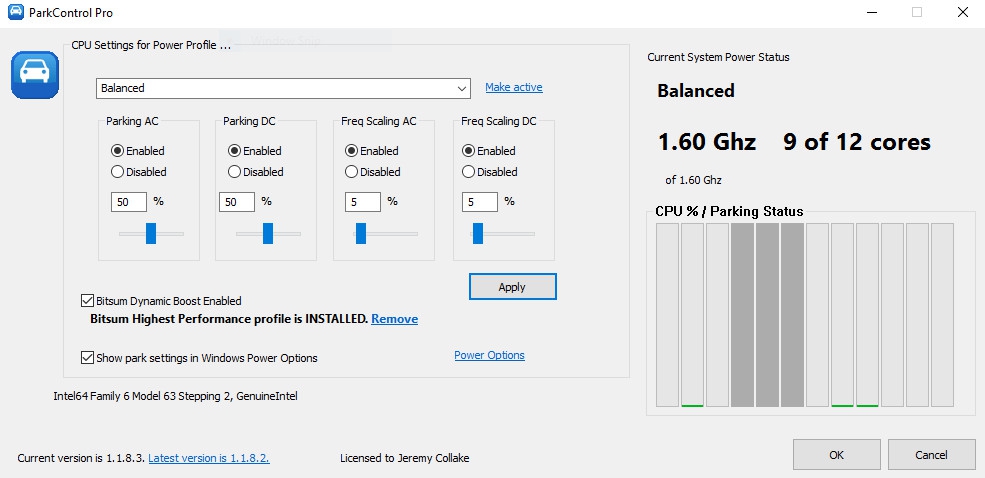Image resolution: width=985 pixels, height=478 pixels.
Task: Click the bold Balanced power status text
Action: 695,91
